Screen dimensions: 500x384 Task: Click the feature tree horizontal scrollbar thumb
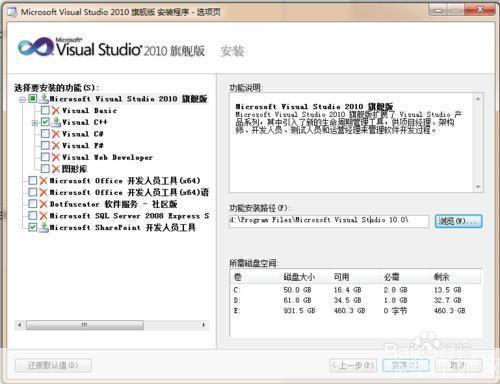click(x=85, y=325)
